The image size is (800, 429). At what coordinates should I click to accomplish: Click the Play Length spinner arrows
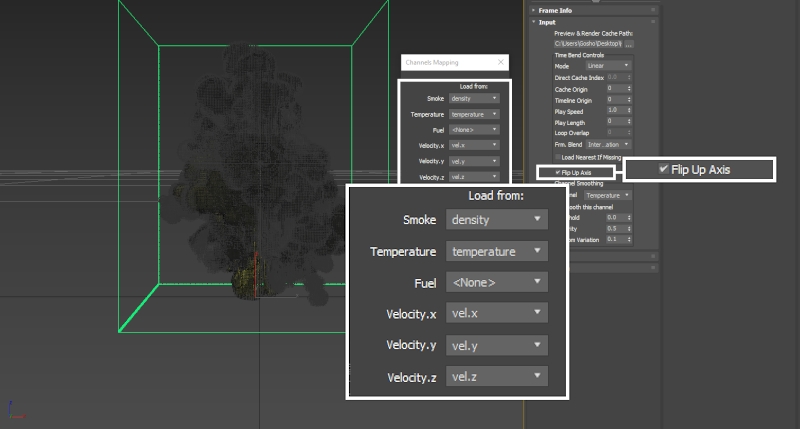click(628, 122)
